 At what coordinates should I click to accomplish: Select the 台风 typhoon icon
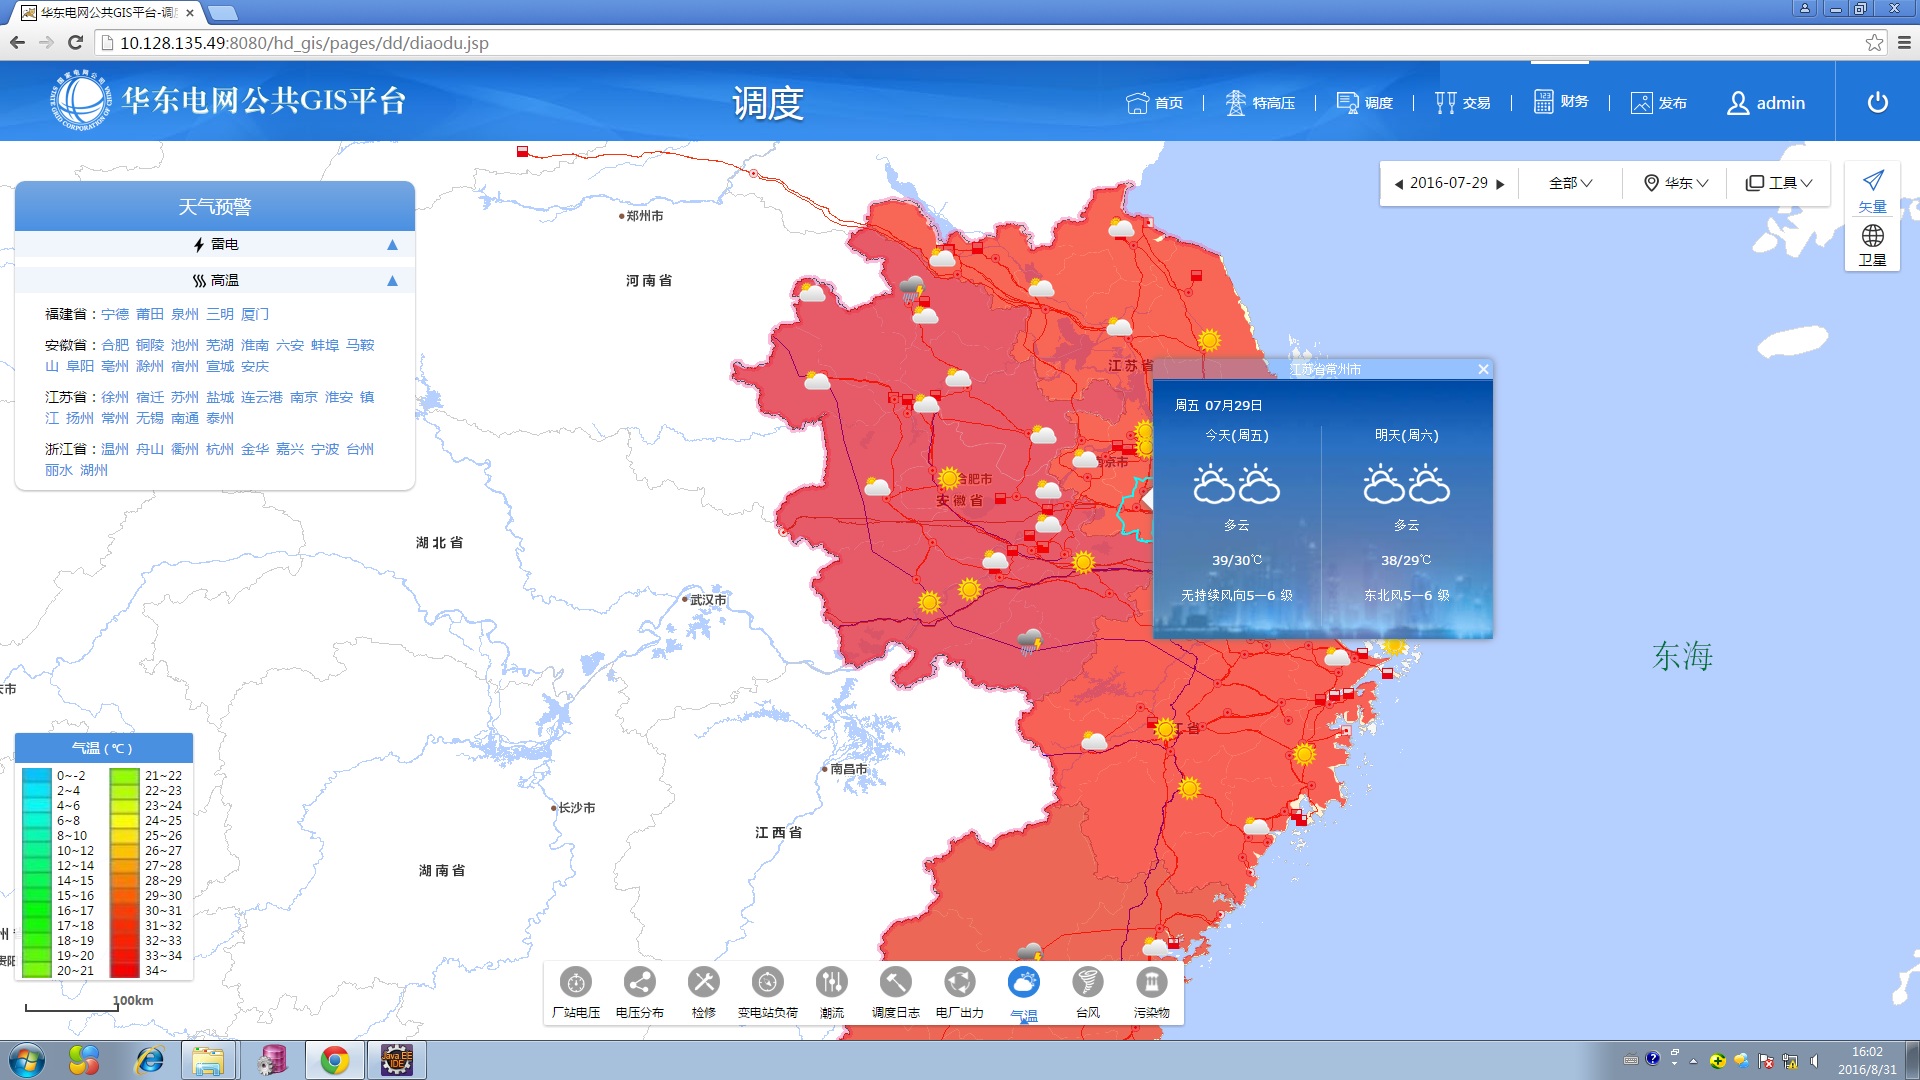(x=1087, y=983)
